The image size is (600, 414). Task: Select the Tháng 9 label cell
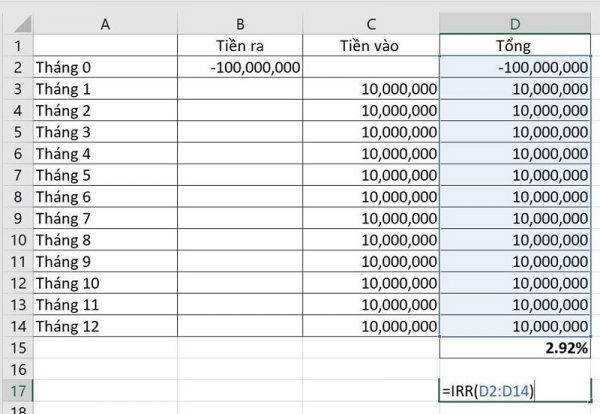point(105,261)
